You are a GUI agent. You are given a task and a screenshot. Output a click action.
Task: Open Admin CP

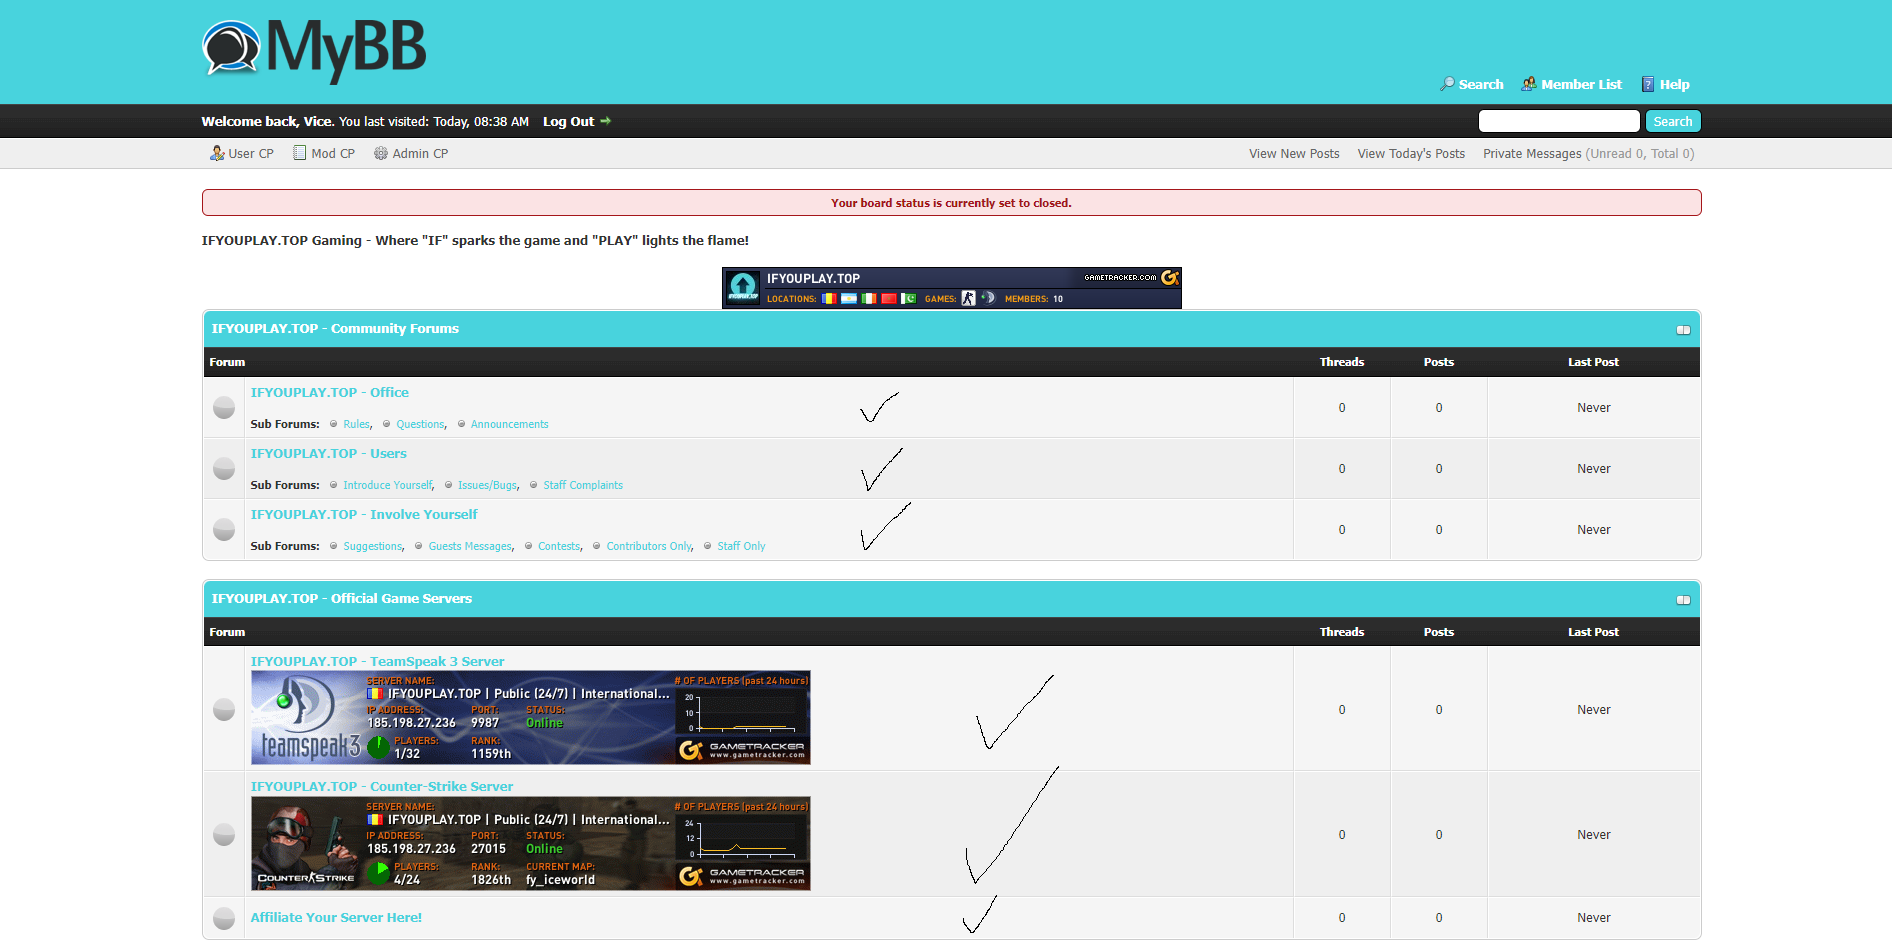pos(420,154)
